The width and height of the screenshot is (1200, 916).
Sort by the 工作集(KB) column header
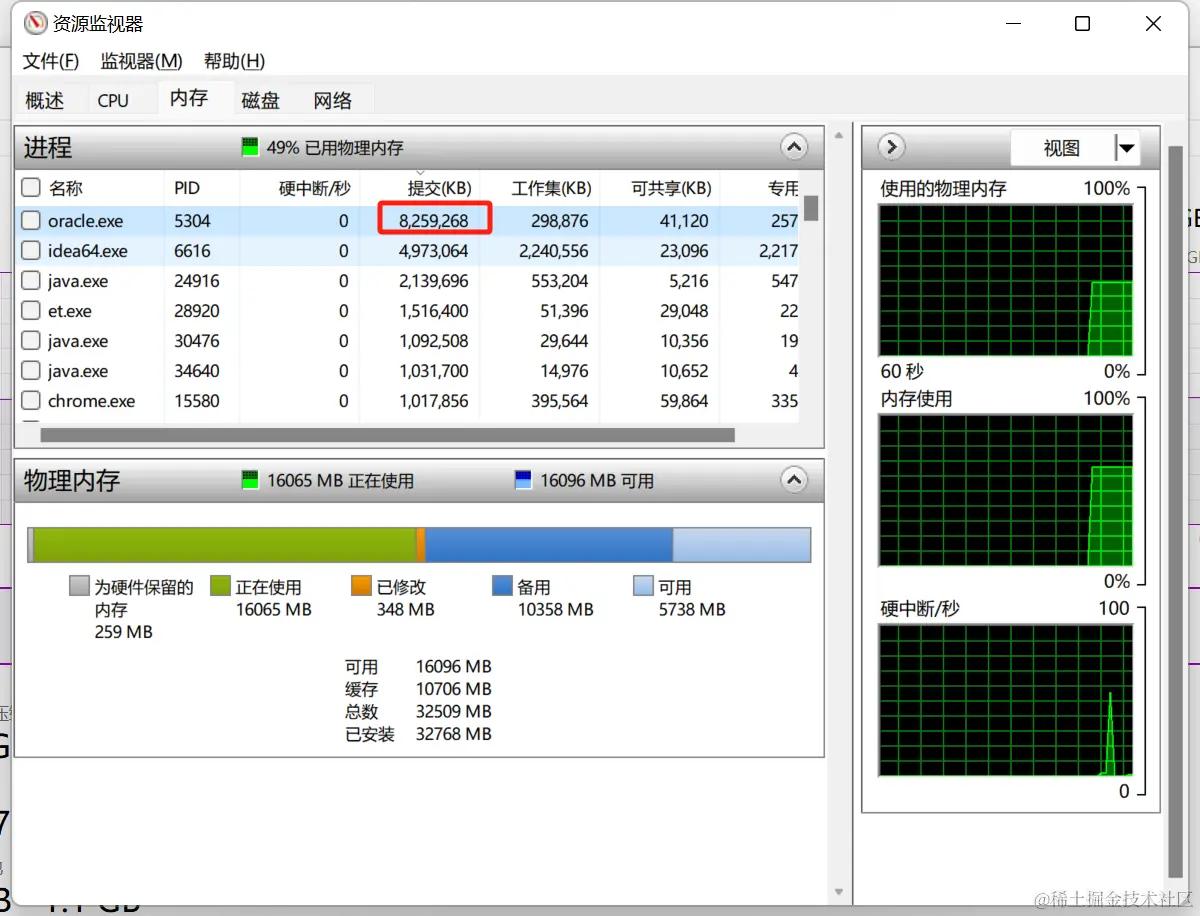pos(551,188)
